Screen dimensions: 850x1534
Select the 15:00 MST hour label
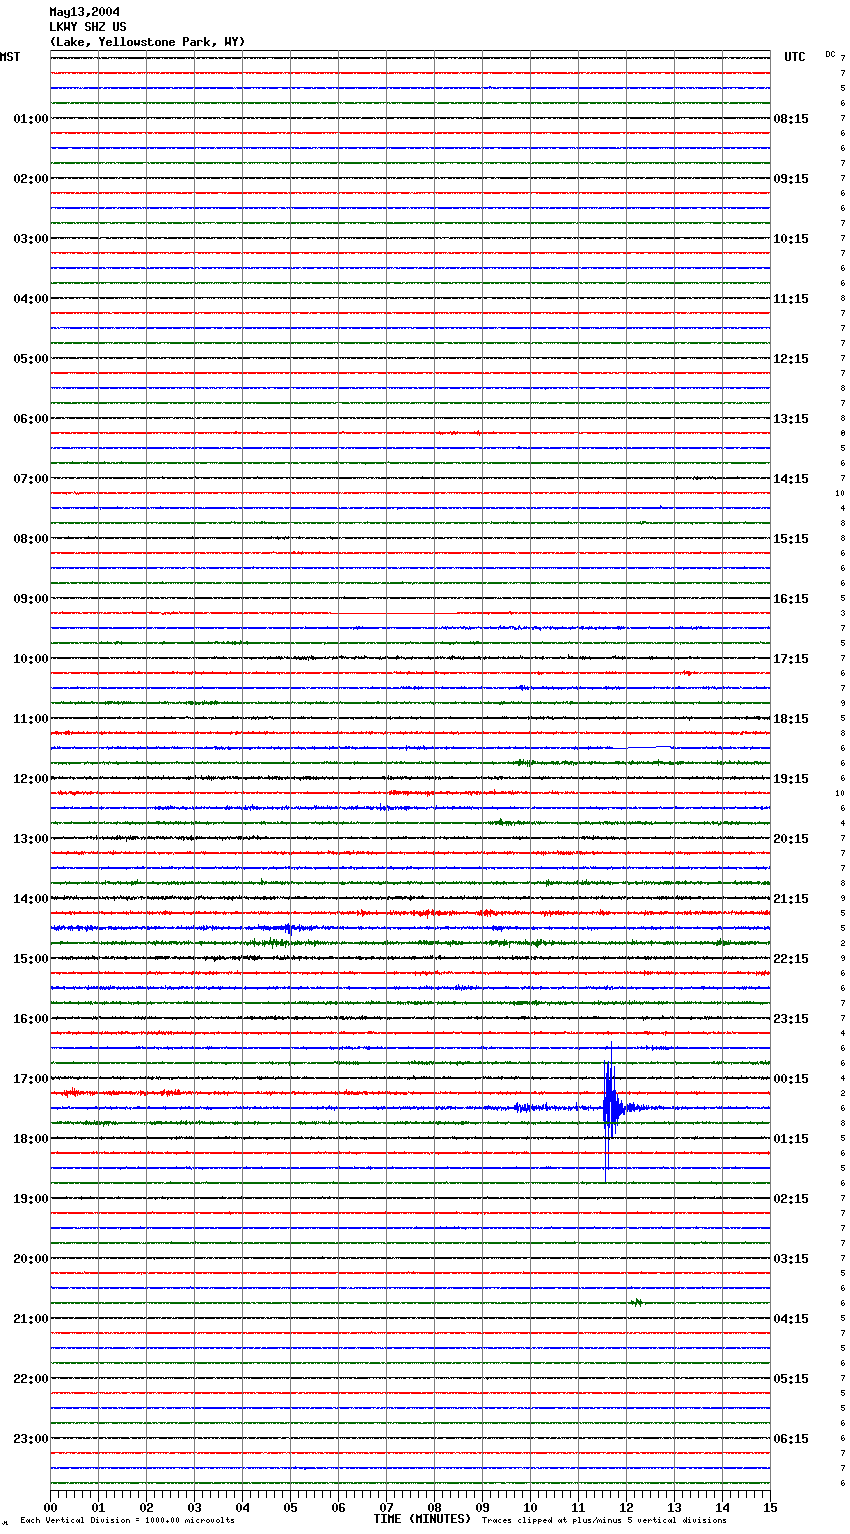[x=31, y=959]
